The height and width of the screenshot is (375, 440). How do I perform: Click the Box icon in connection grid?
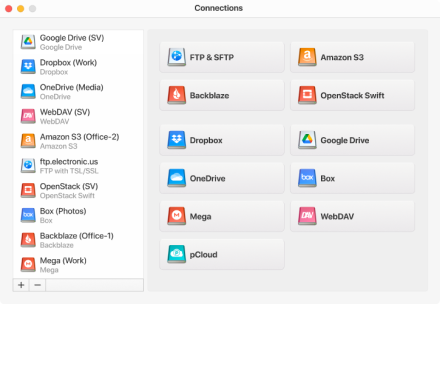coord(307,178)
